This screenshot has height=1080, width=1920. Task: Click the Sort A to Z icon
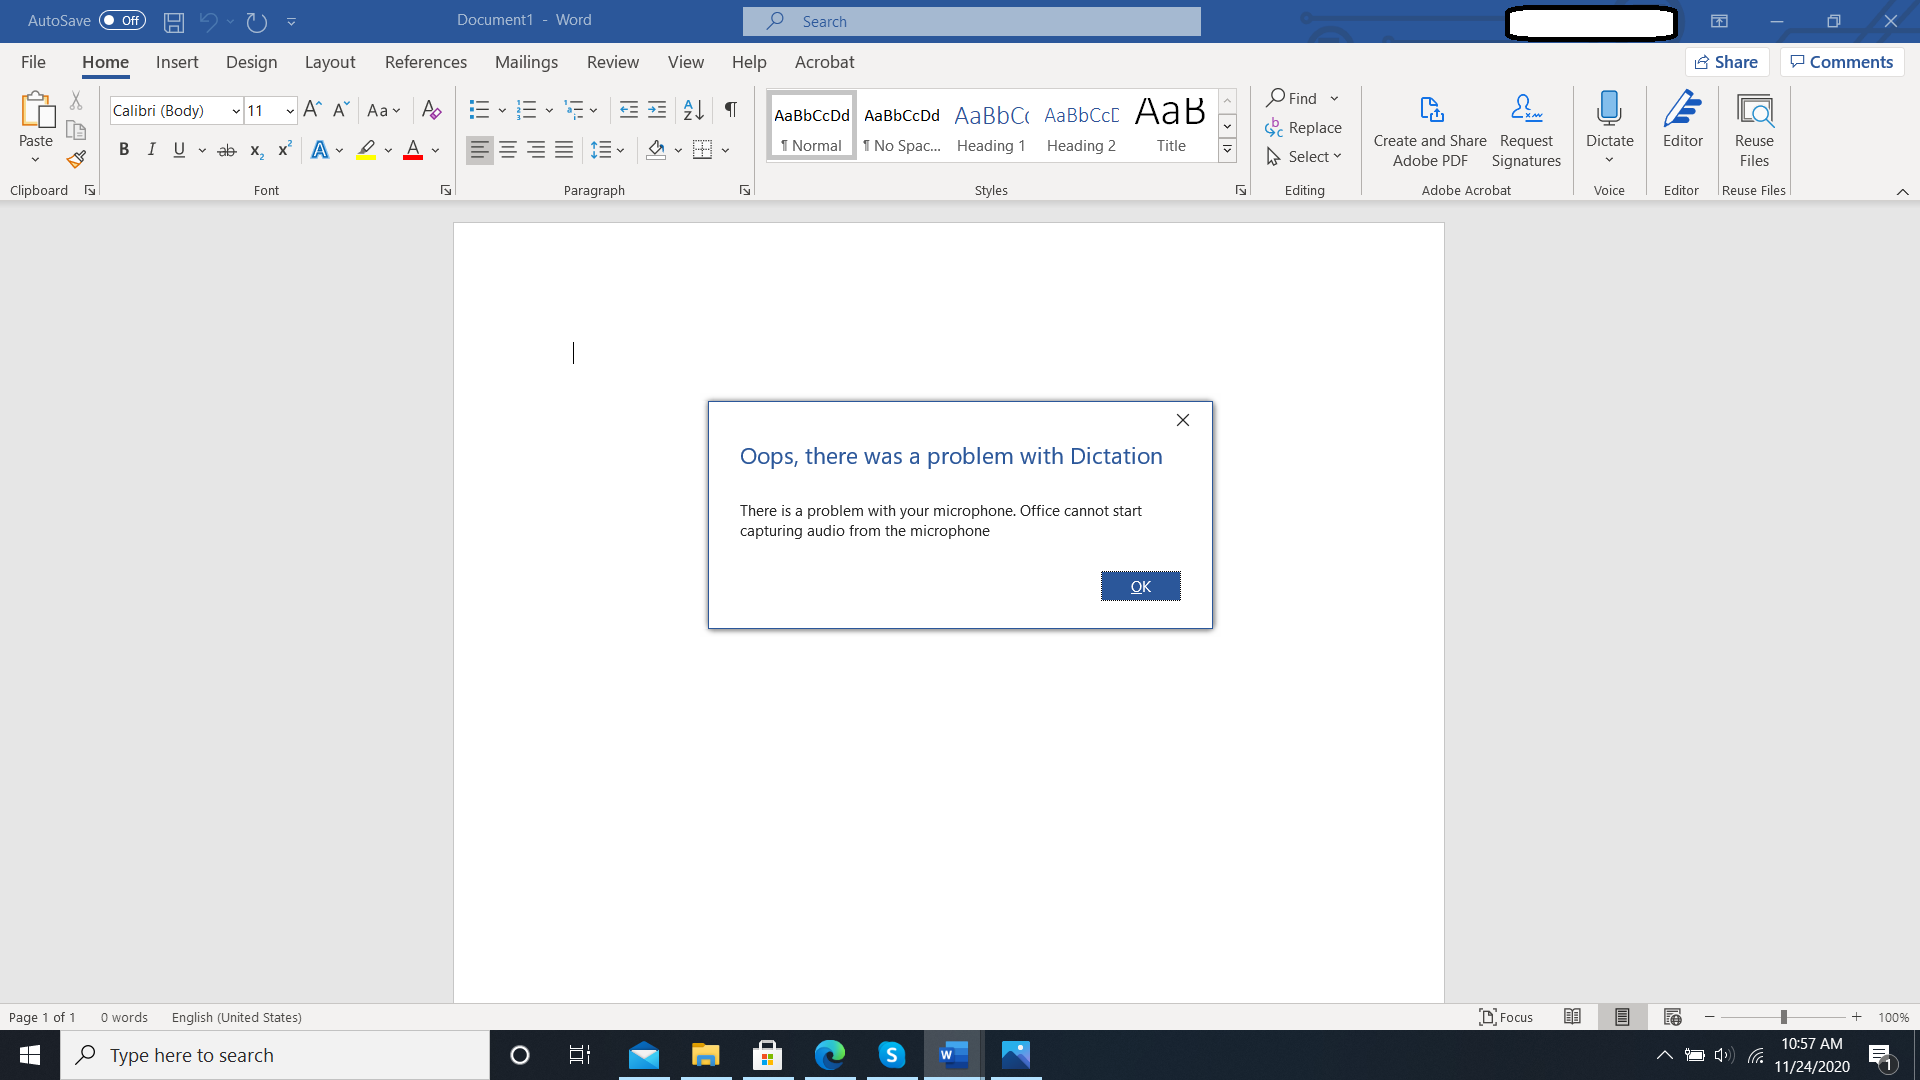693,110
